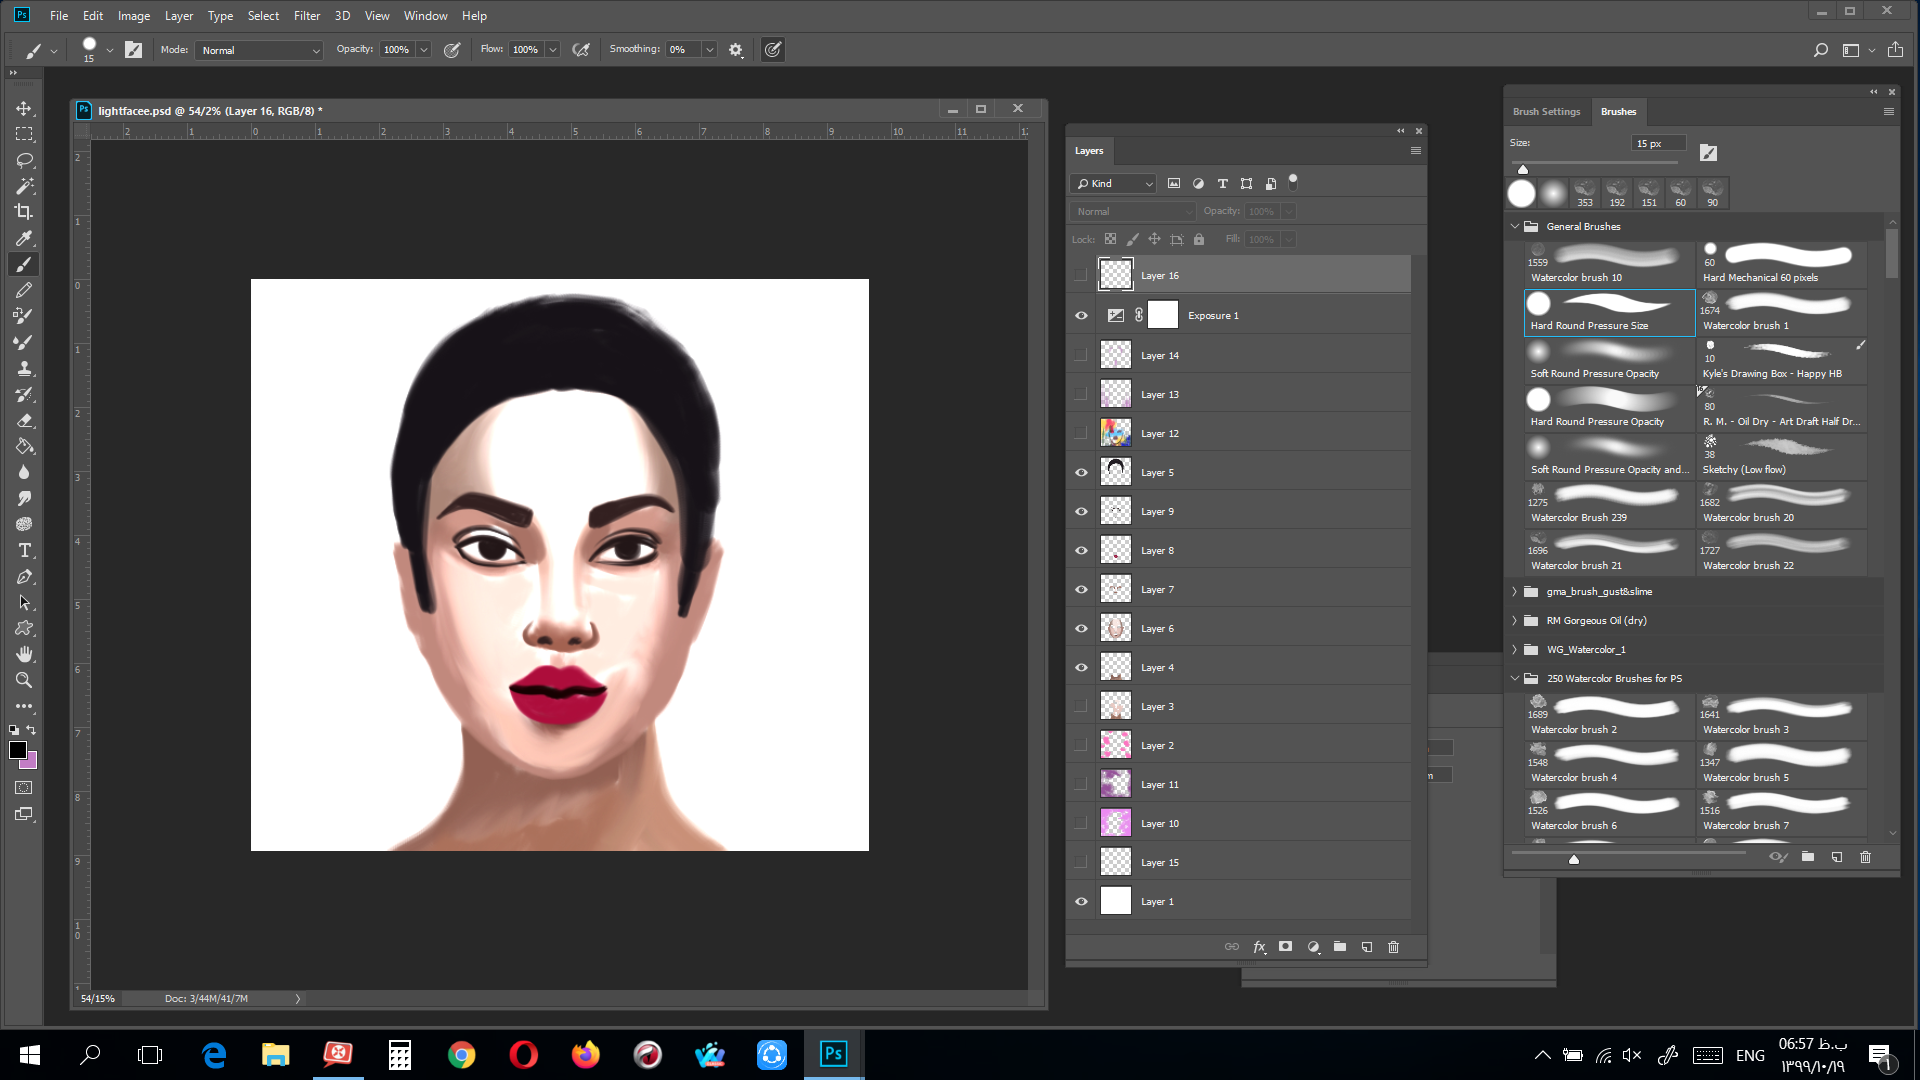The height and width of the screenshot is (1080, 1920).
Task: Collapse the General Brushes folder
Action: pos(1515,227)
